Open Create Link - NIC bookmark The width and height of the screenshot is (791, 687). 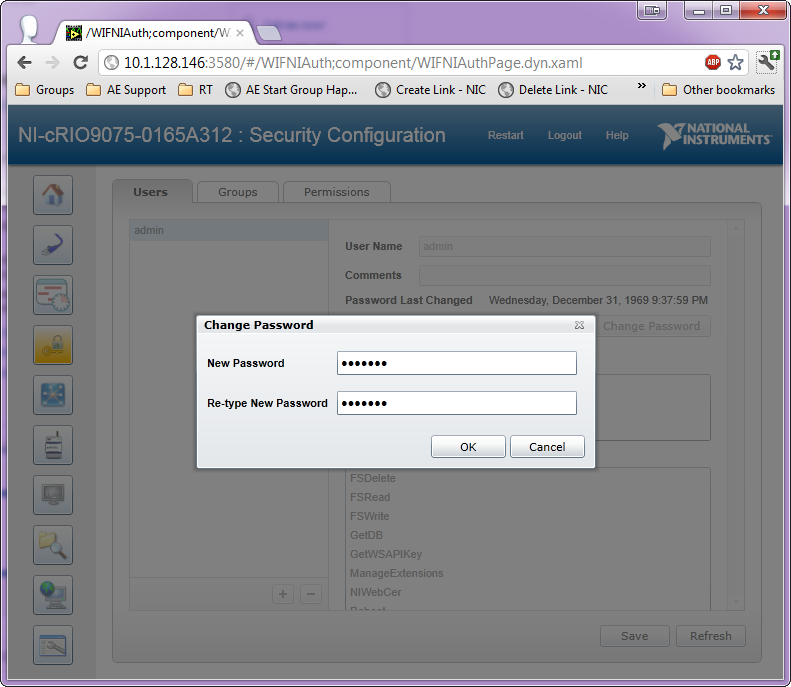click(431, 90)
